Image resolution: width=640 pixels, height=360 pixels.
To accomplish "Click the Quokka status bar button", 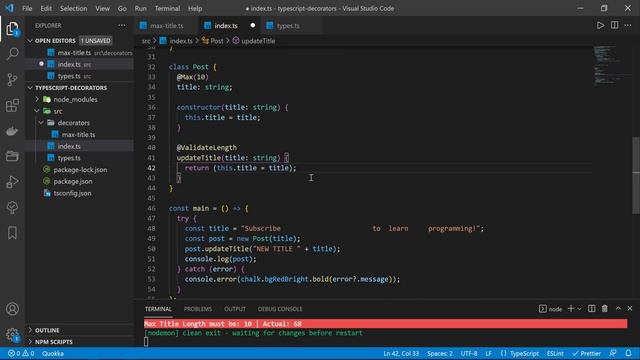I will click(x=53, y=353).
